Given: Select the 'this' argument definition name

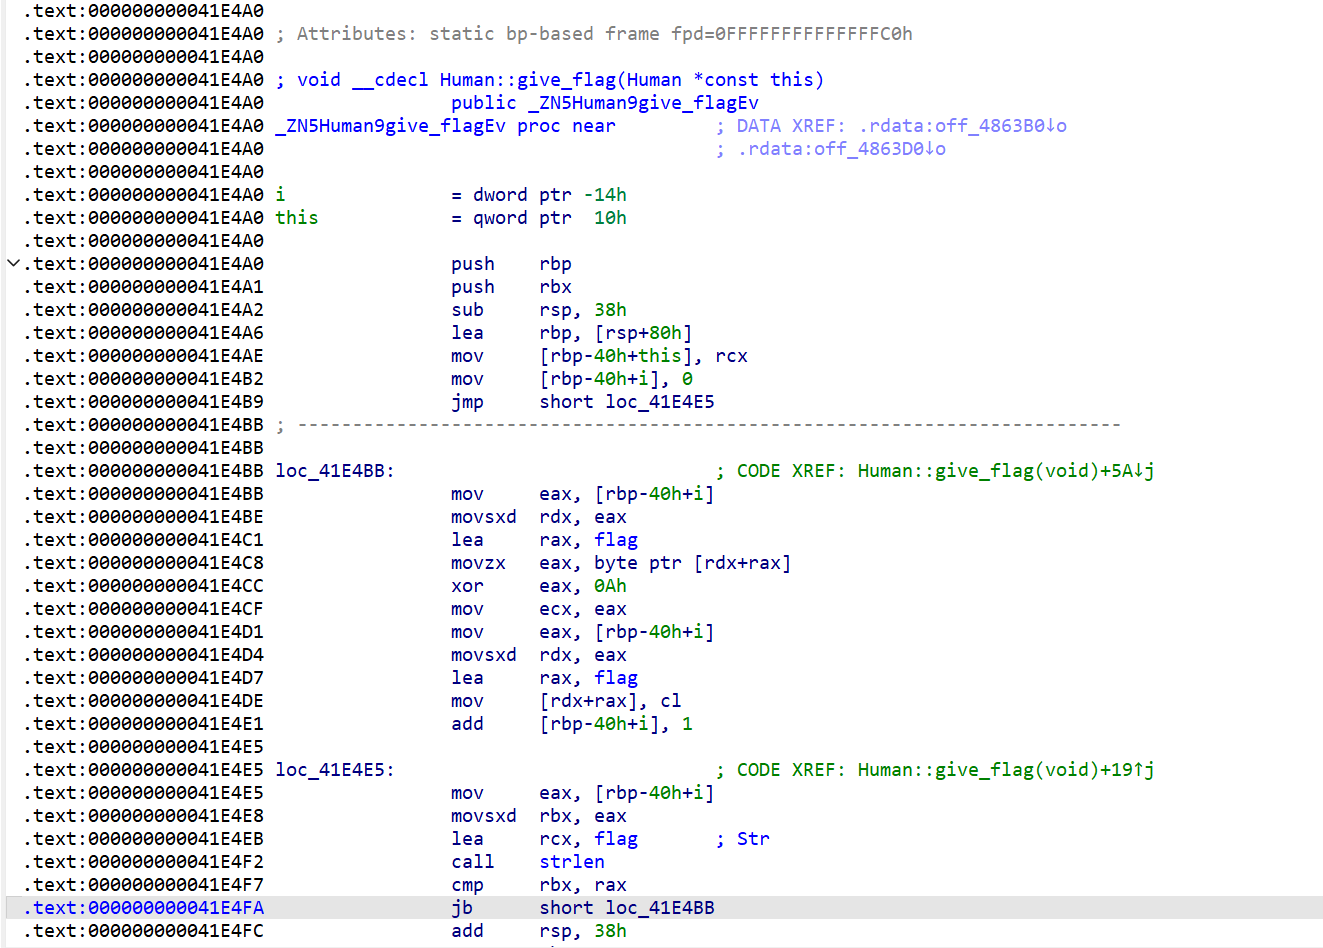Looking at the screenshot, I should pyautogui.click(x=297, y=218).
